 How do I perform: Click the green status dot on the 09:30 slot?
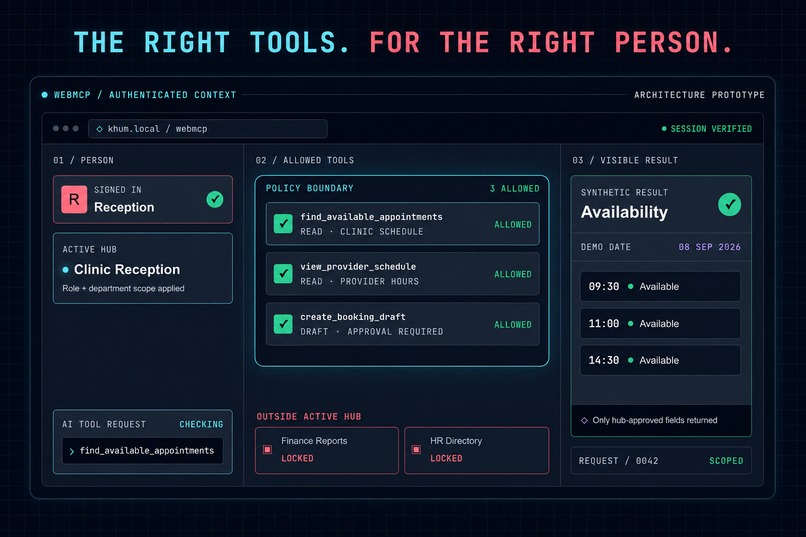pyautogui.click(x=631, y=286)
